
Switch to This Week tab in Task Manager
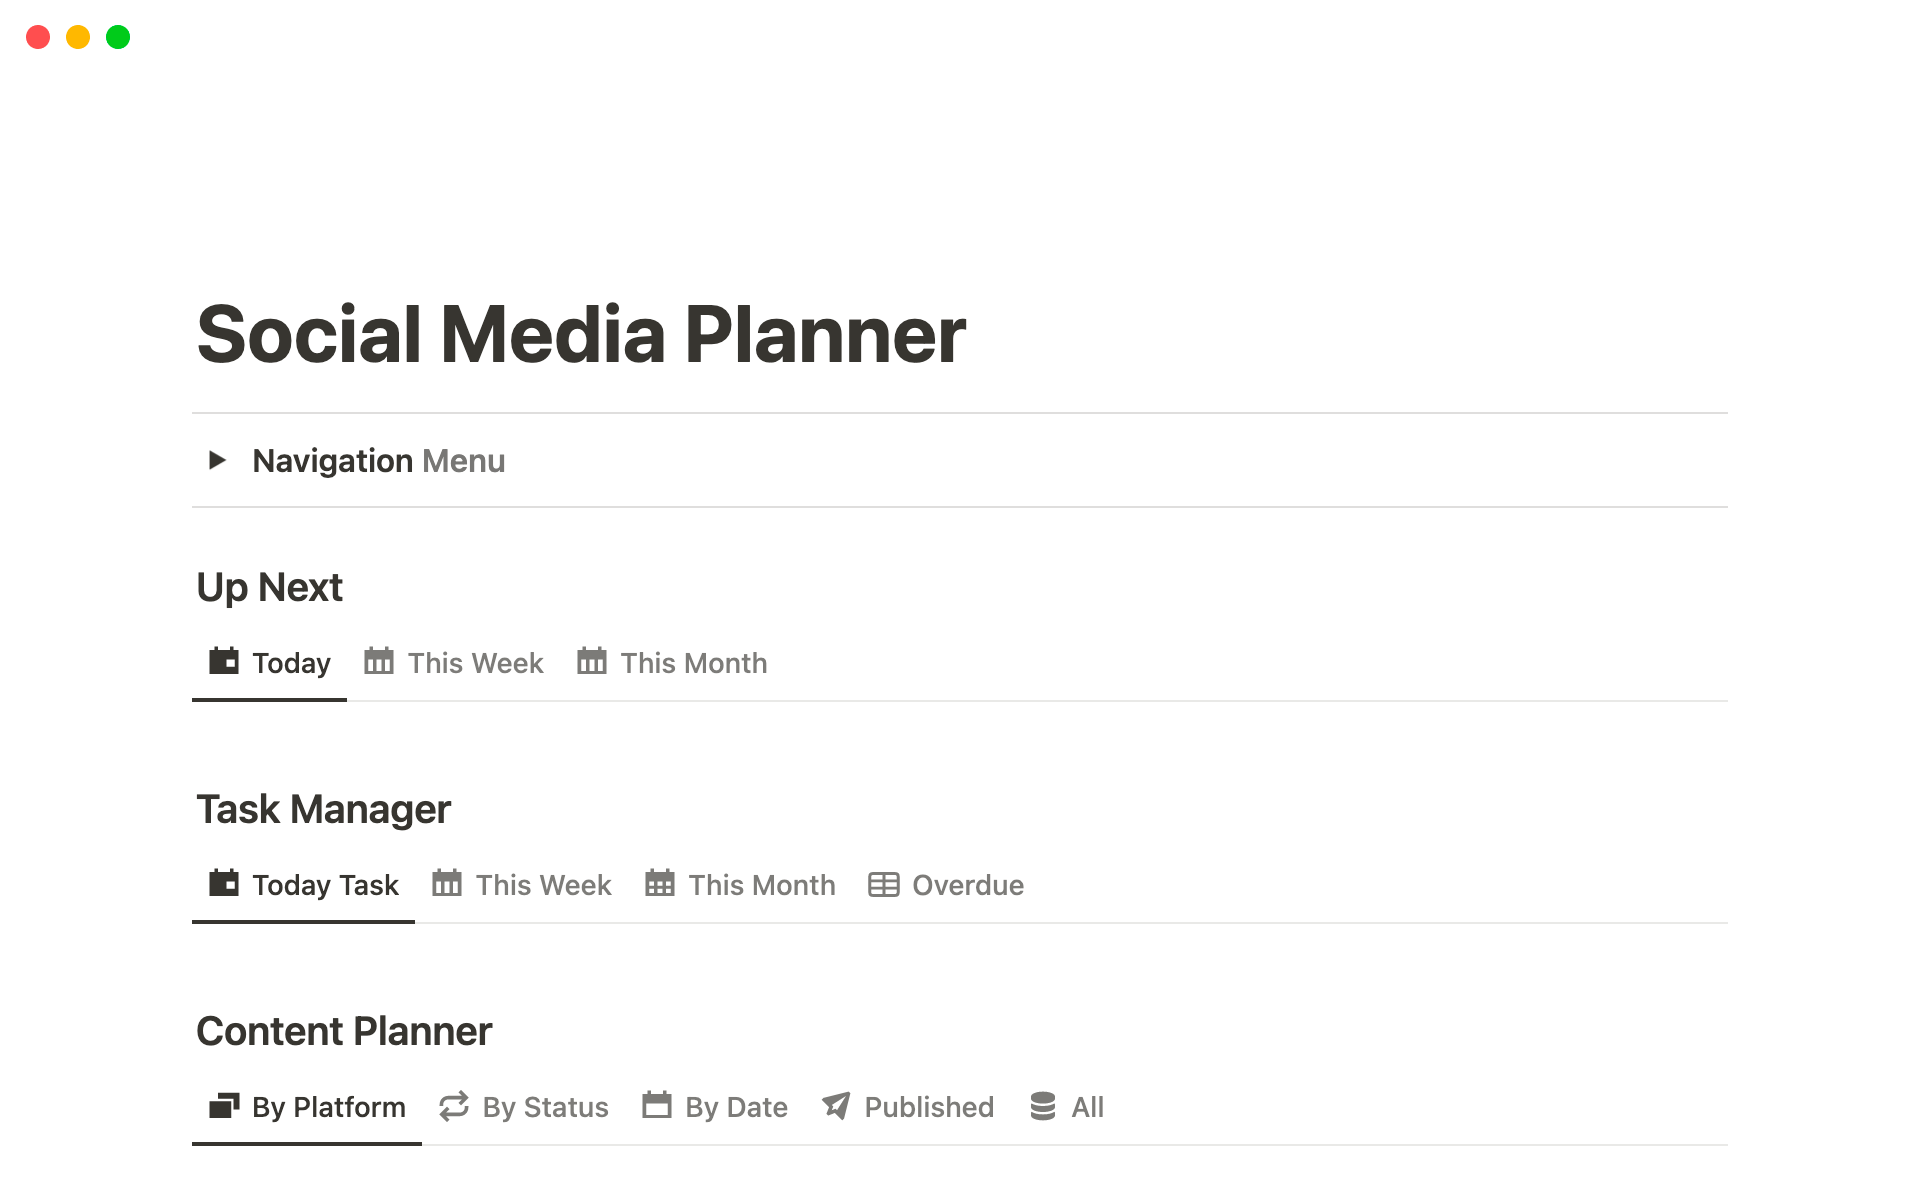pyautogui.click(x=542, y=885)
